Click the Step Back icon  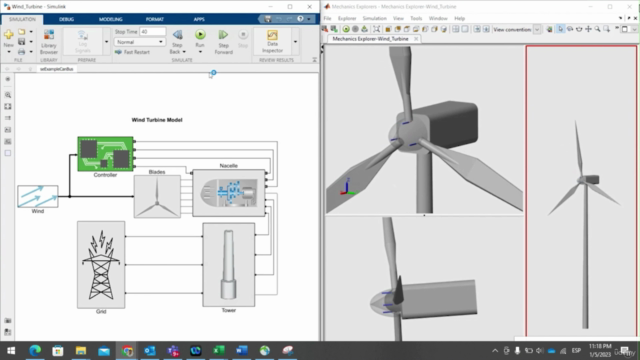coord(178,35)
